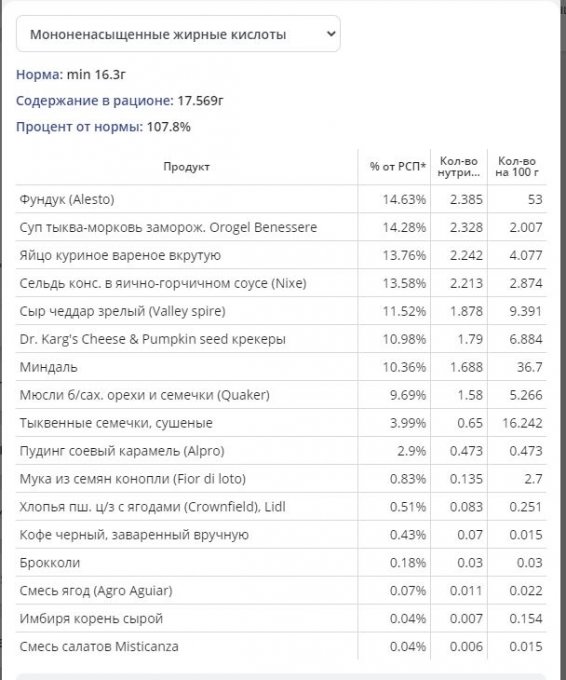
Task: Sort by the % от РСП* column header
Action: (398, 167)
